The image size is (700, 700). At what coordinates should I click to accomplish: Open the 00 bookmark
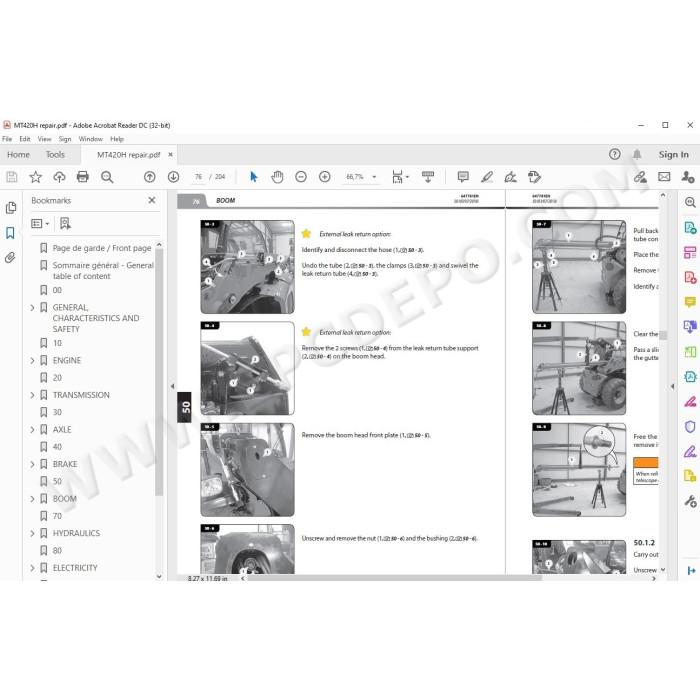(57, 291)
